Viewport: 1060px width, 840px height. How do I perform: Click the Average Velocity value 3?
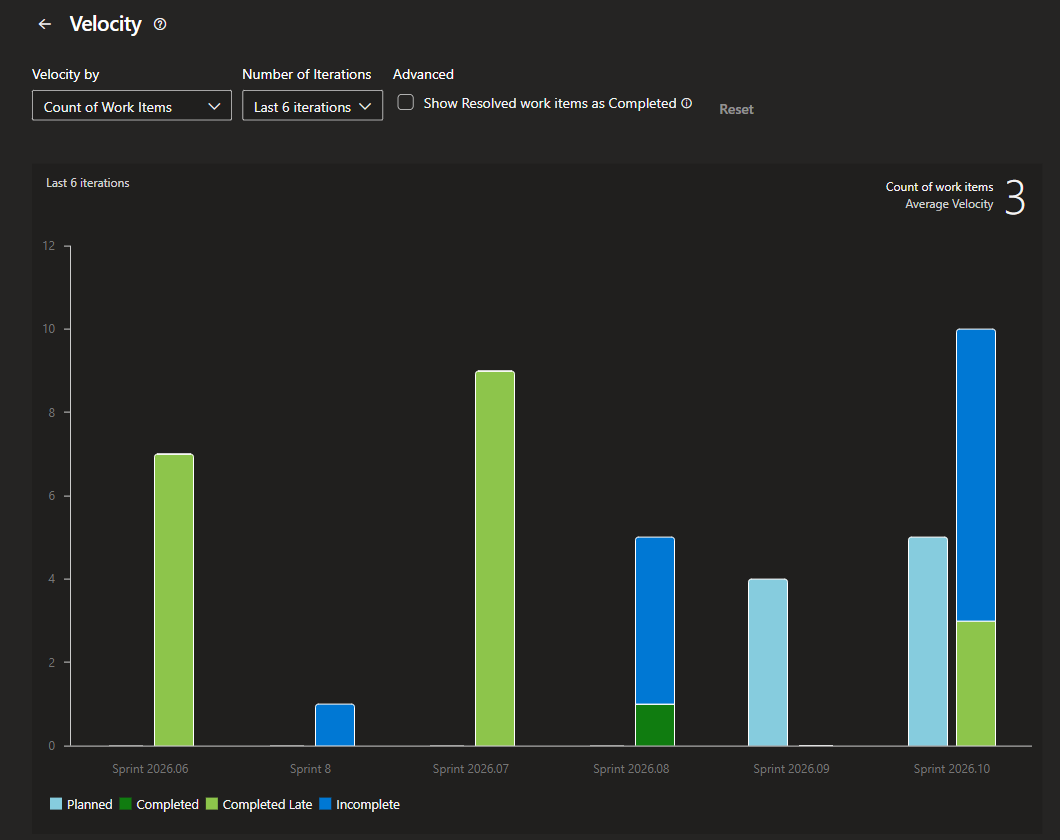[x=1015, y=197]
